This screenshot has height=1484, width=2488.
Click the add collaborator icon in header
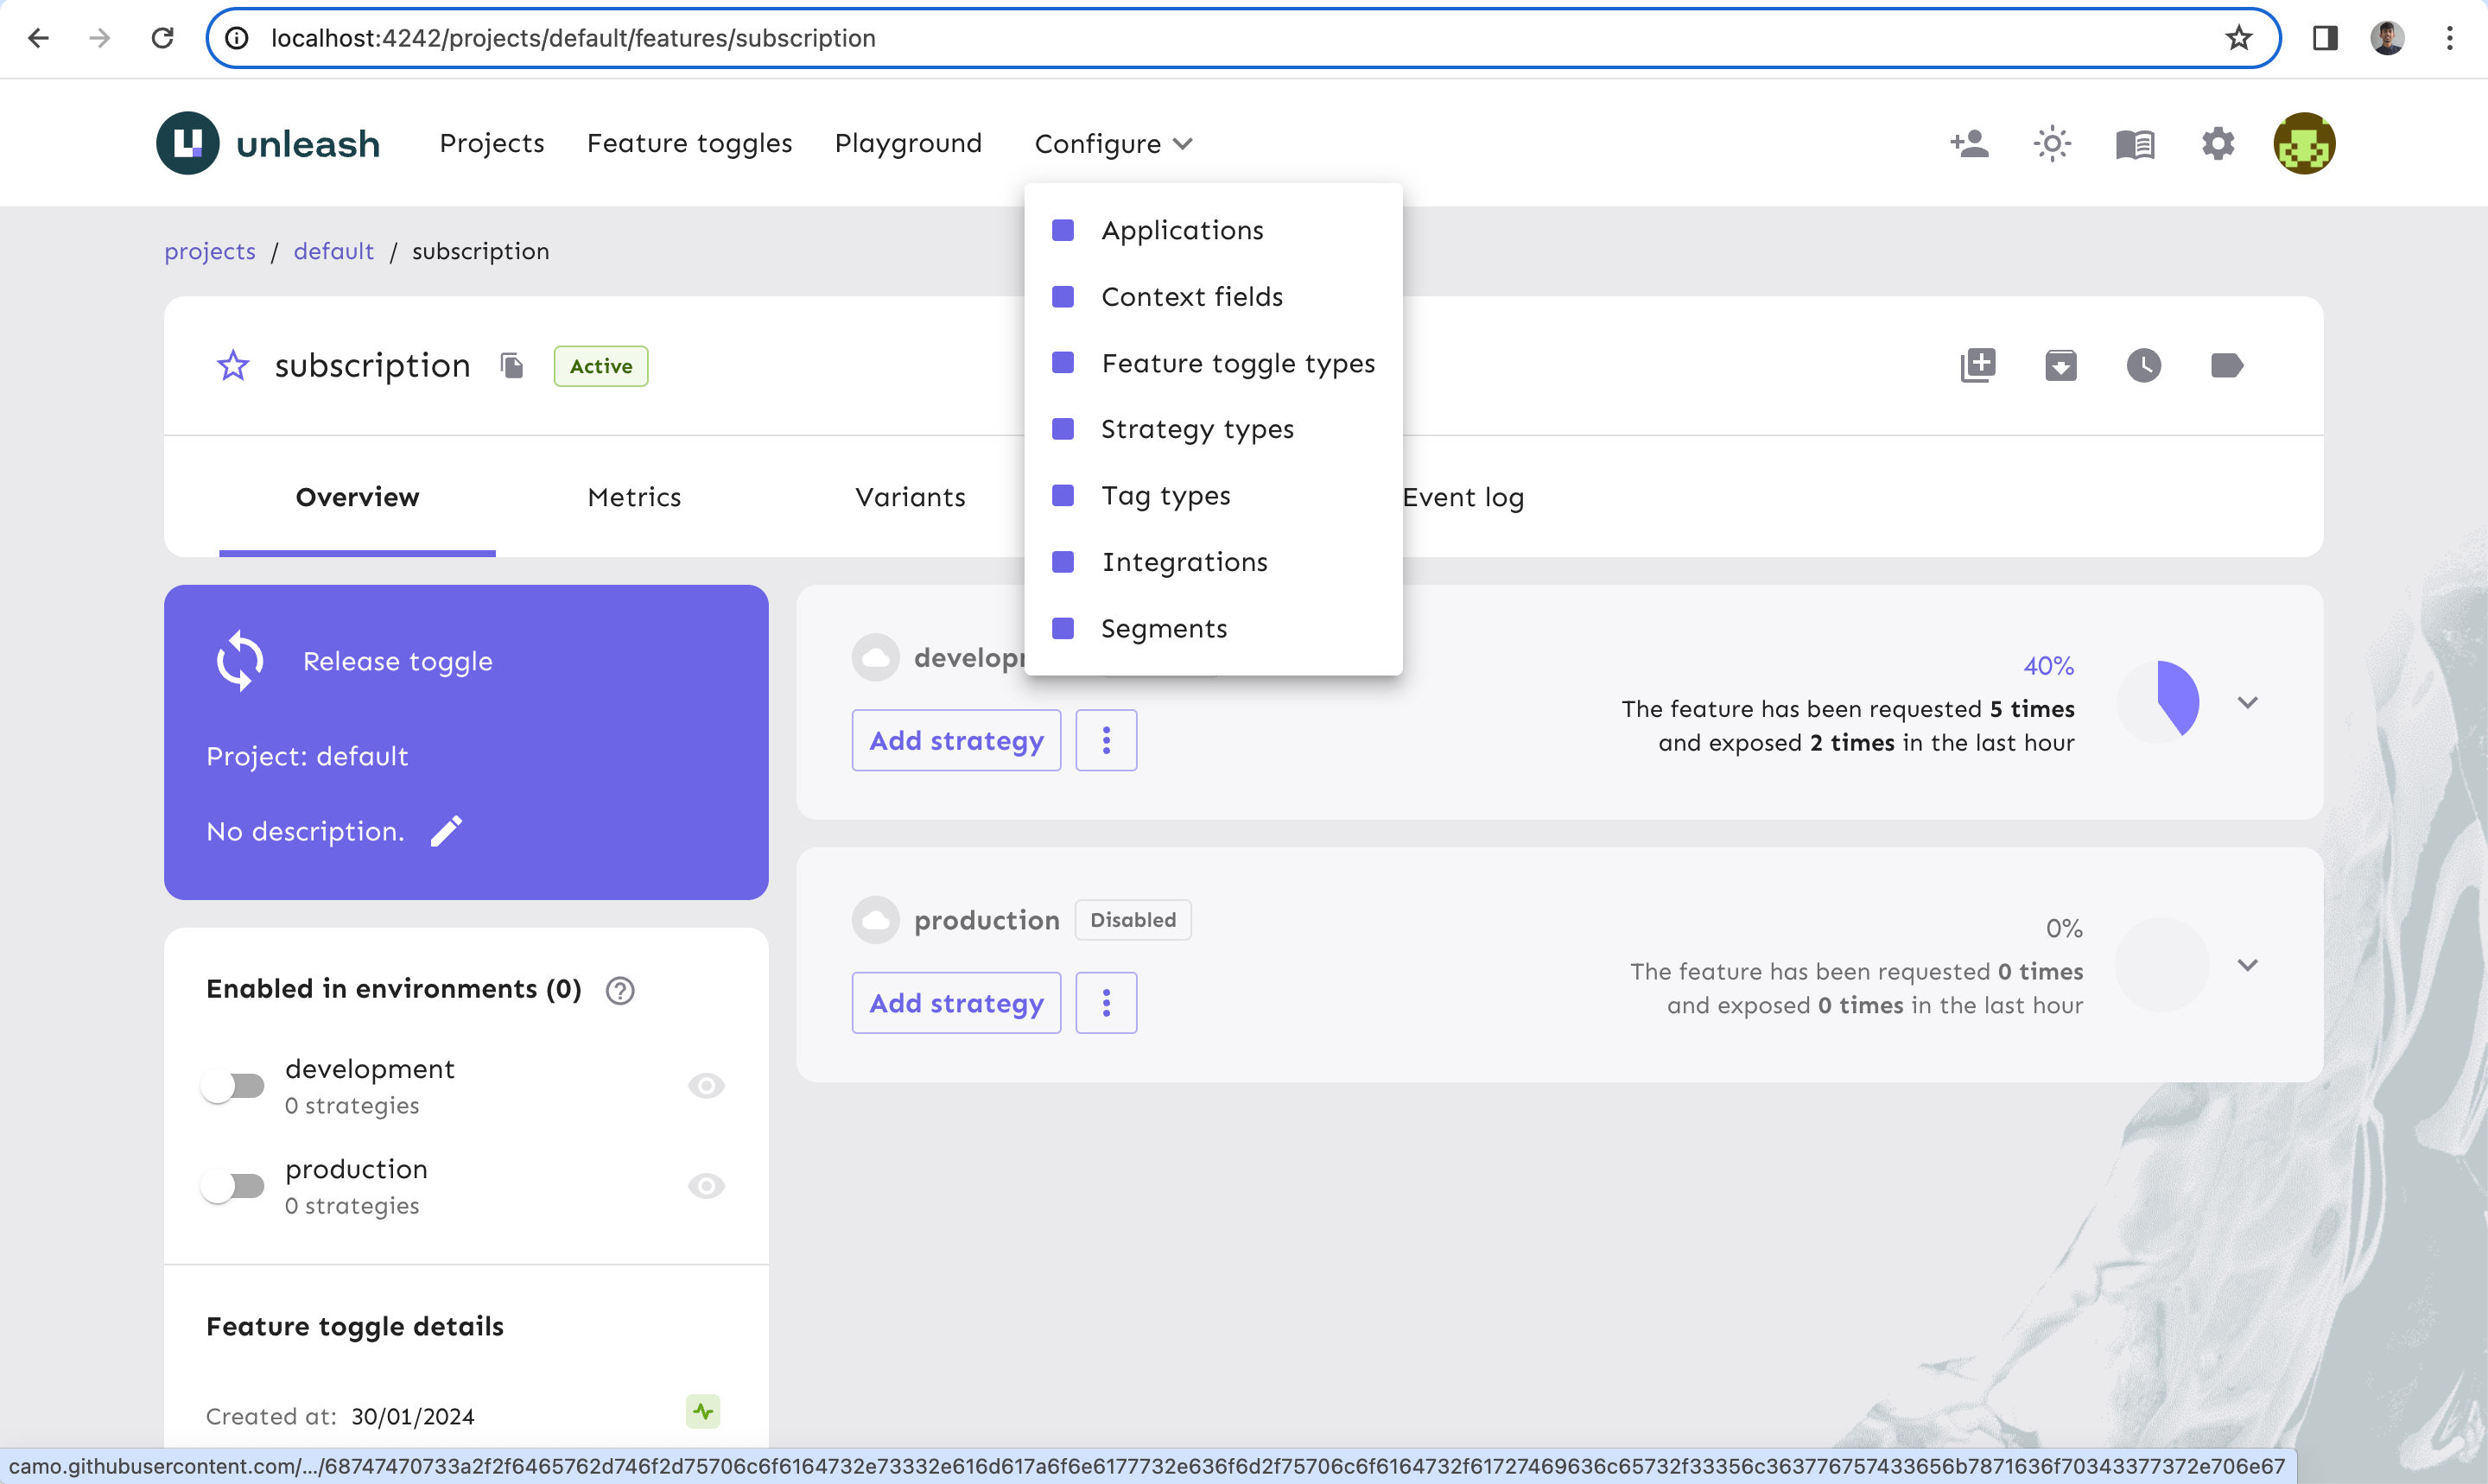(x=1967, y=143)
